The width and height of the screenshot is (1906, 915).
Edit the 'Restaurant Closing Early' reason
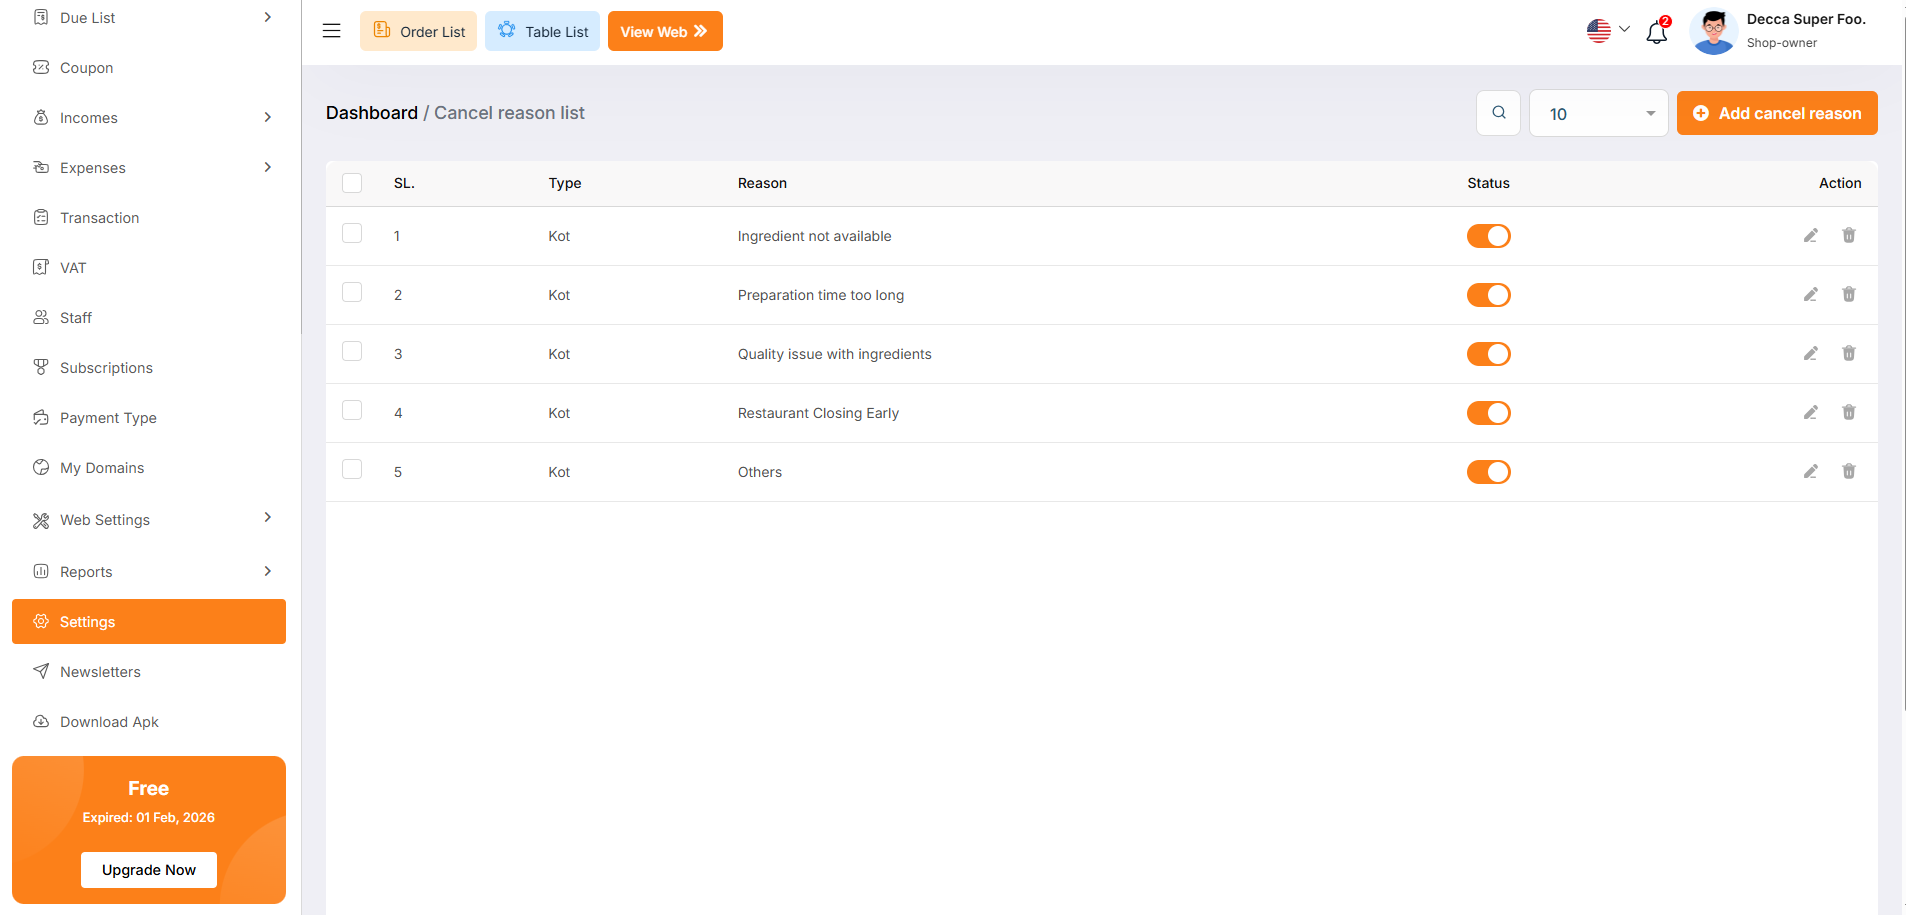1810,413
